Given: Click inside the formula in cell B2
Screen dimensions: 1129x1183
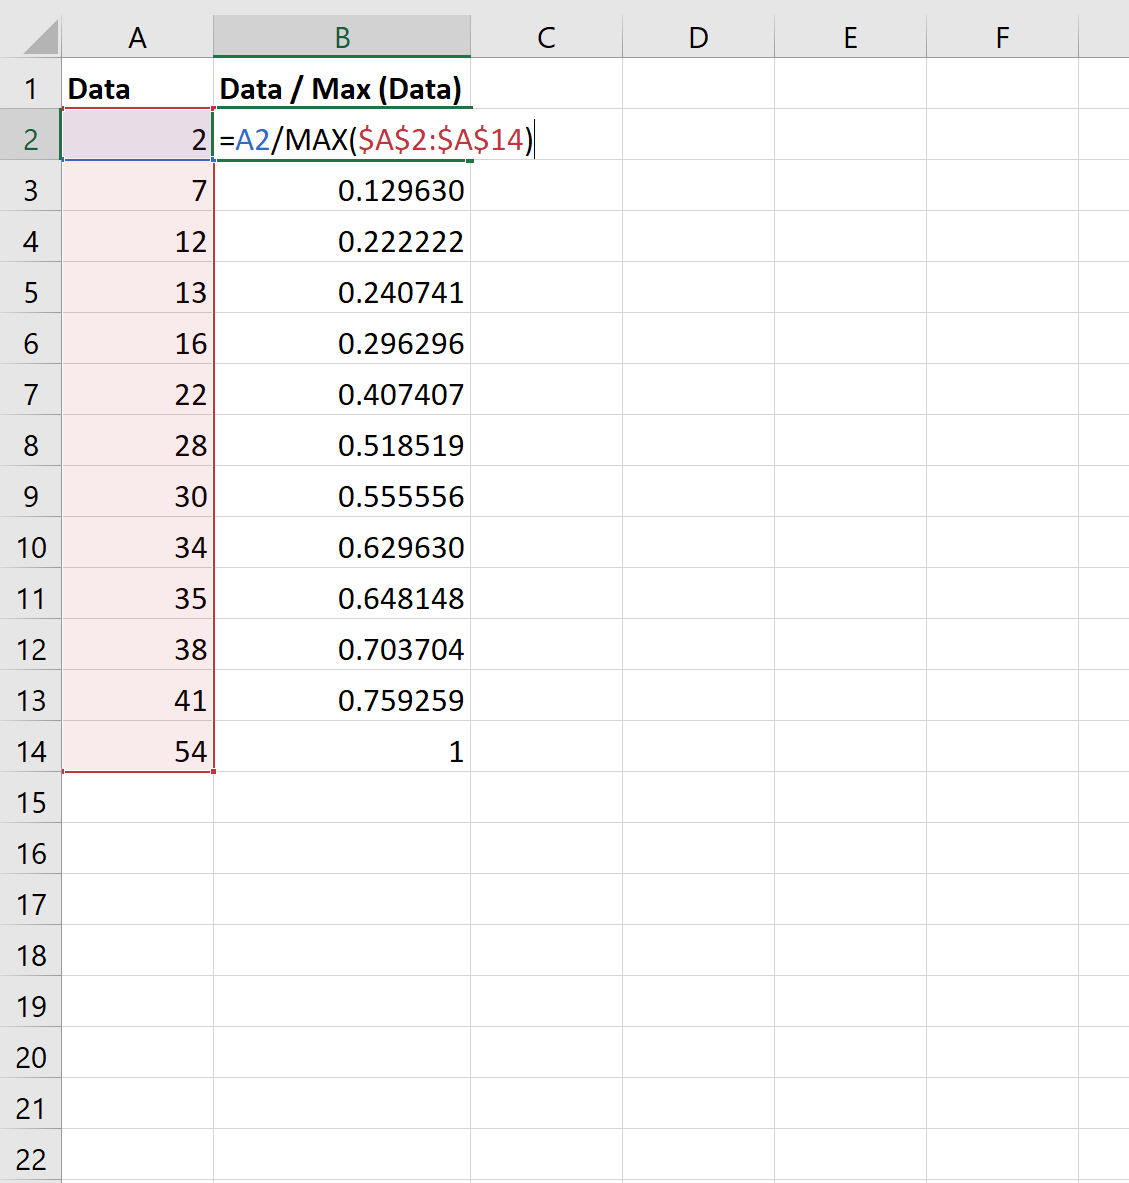Looking at the screenshot, I should point(377,140).
